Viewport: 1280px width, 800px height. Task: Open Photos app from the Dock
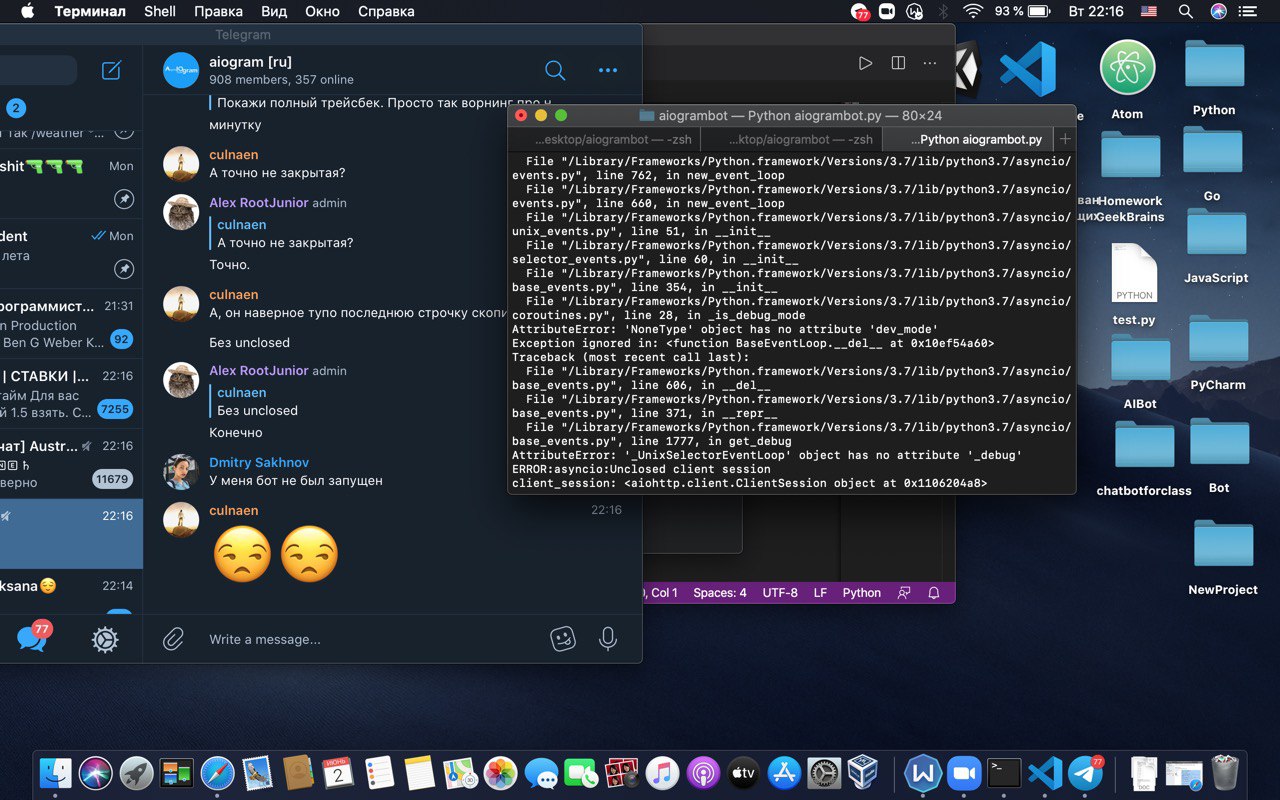pyautogui.click(x=500, y=773)
